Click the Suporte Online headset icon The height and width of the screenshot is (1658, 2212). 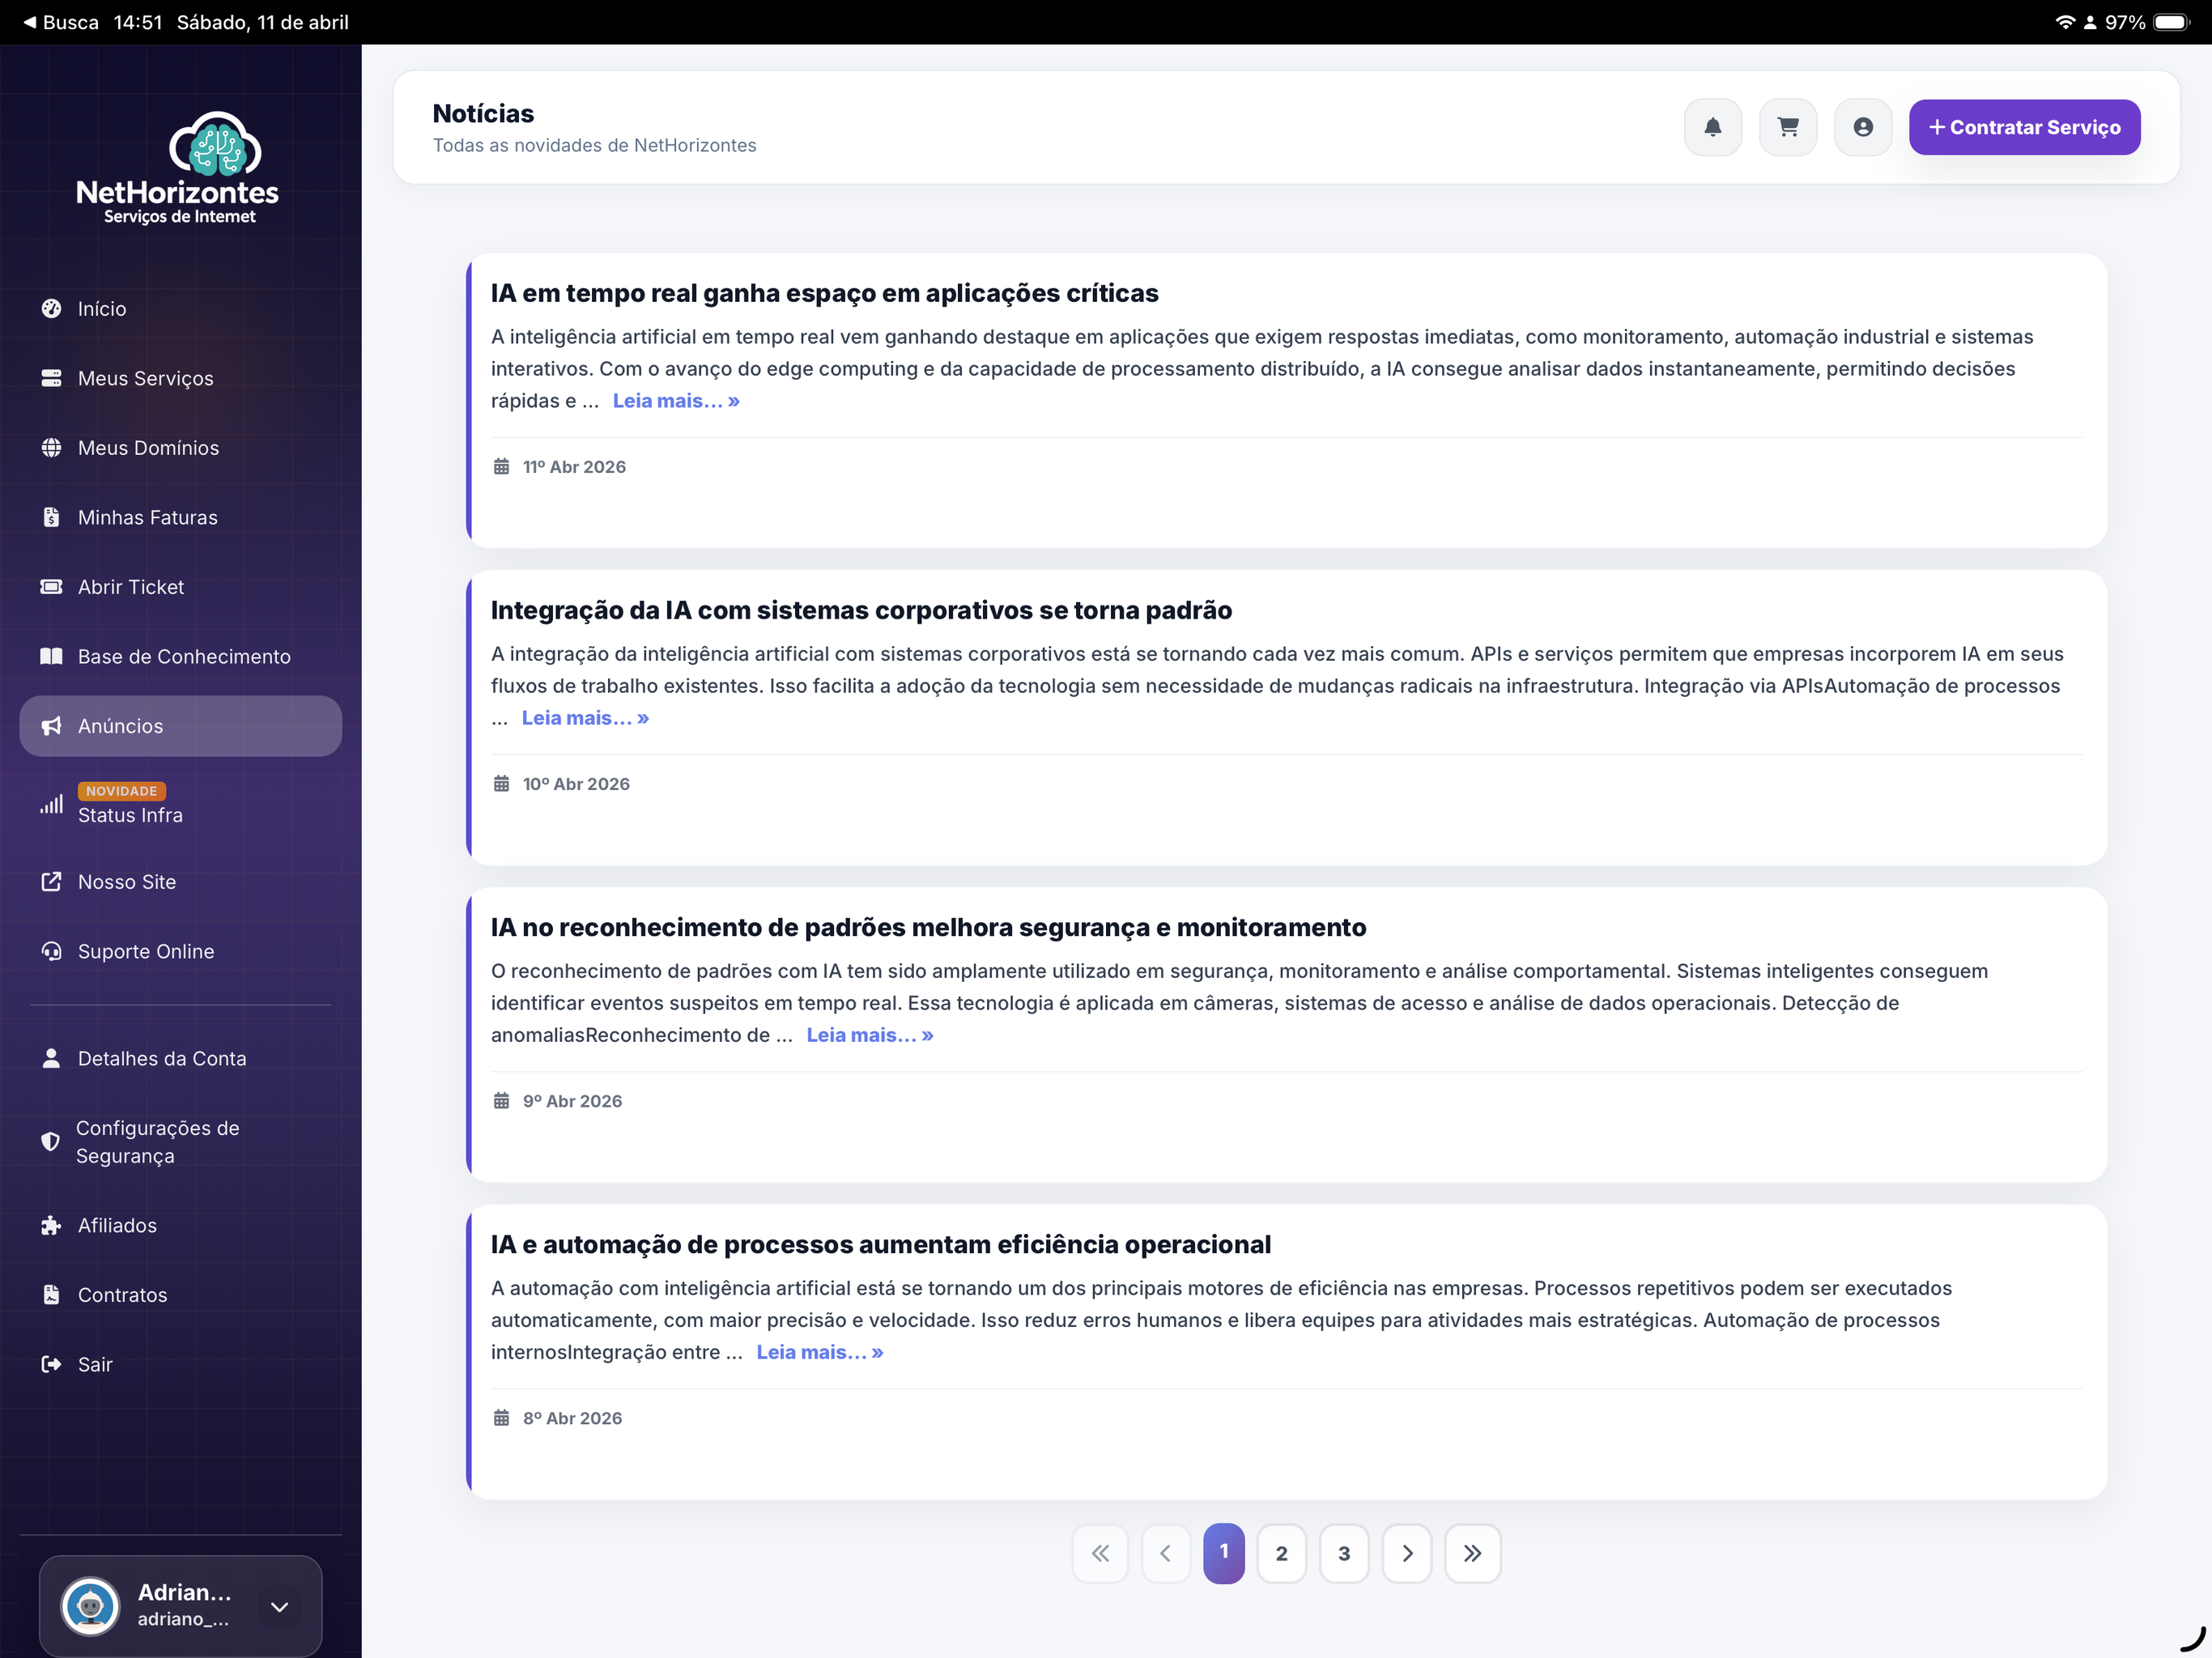(x=51, y=951)
